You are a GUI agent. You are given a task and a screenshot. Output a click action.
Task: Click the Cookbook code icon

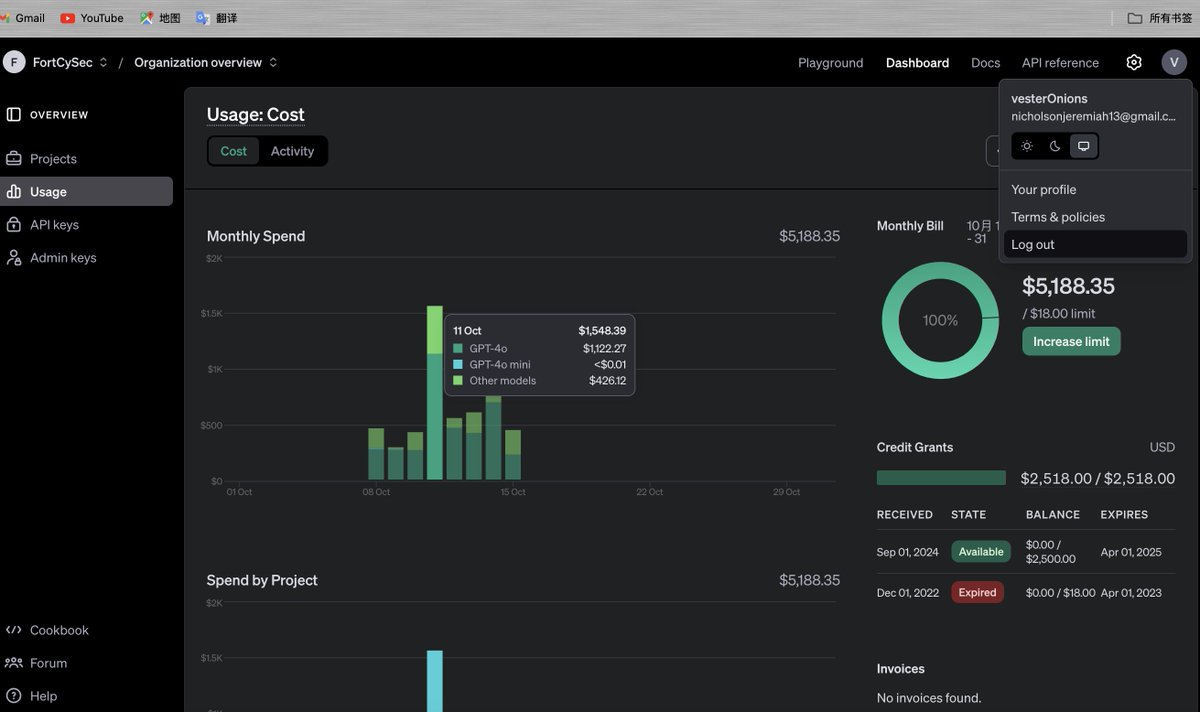(14, 630)
